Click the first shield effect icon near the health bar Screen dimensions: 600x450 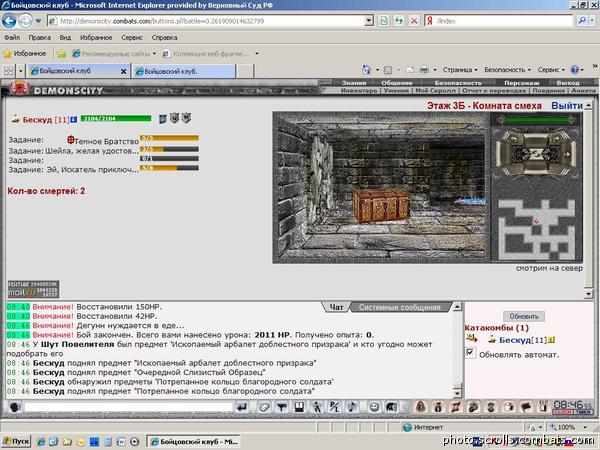tap(162, 119)
